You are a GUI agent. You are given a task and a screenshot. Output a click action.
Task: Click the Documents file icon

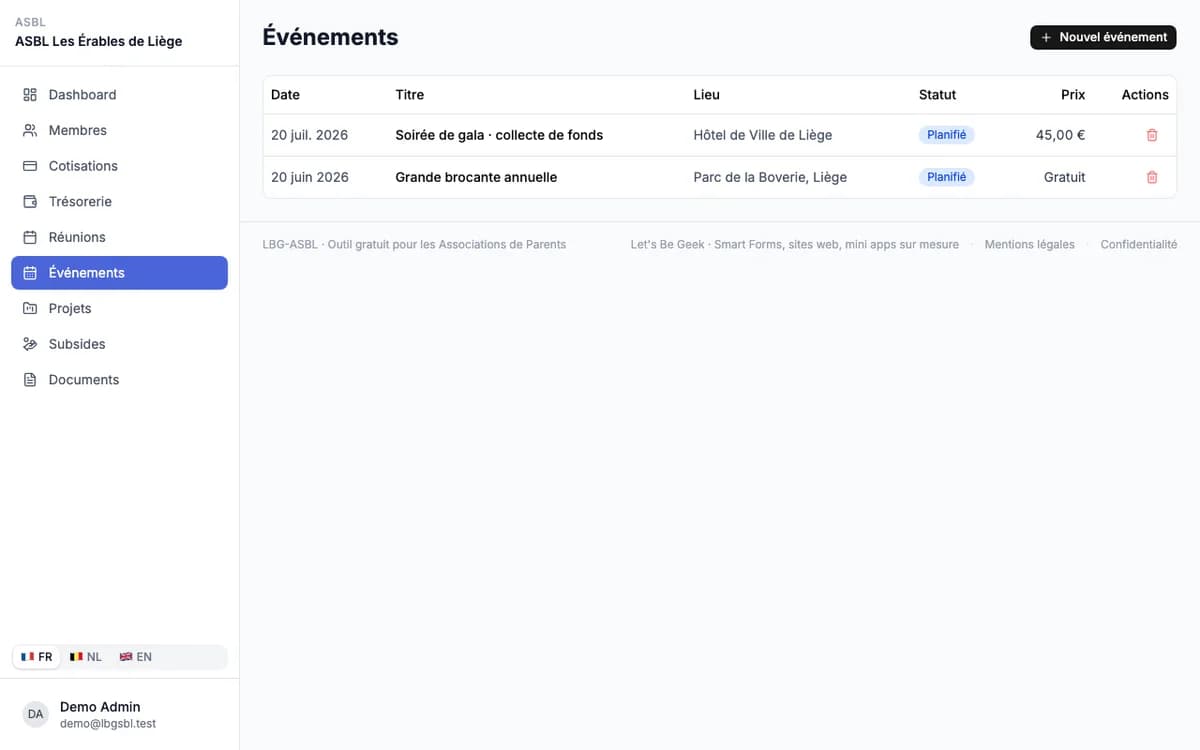click(x=30, y=380)
